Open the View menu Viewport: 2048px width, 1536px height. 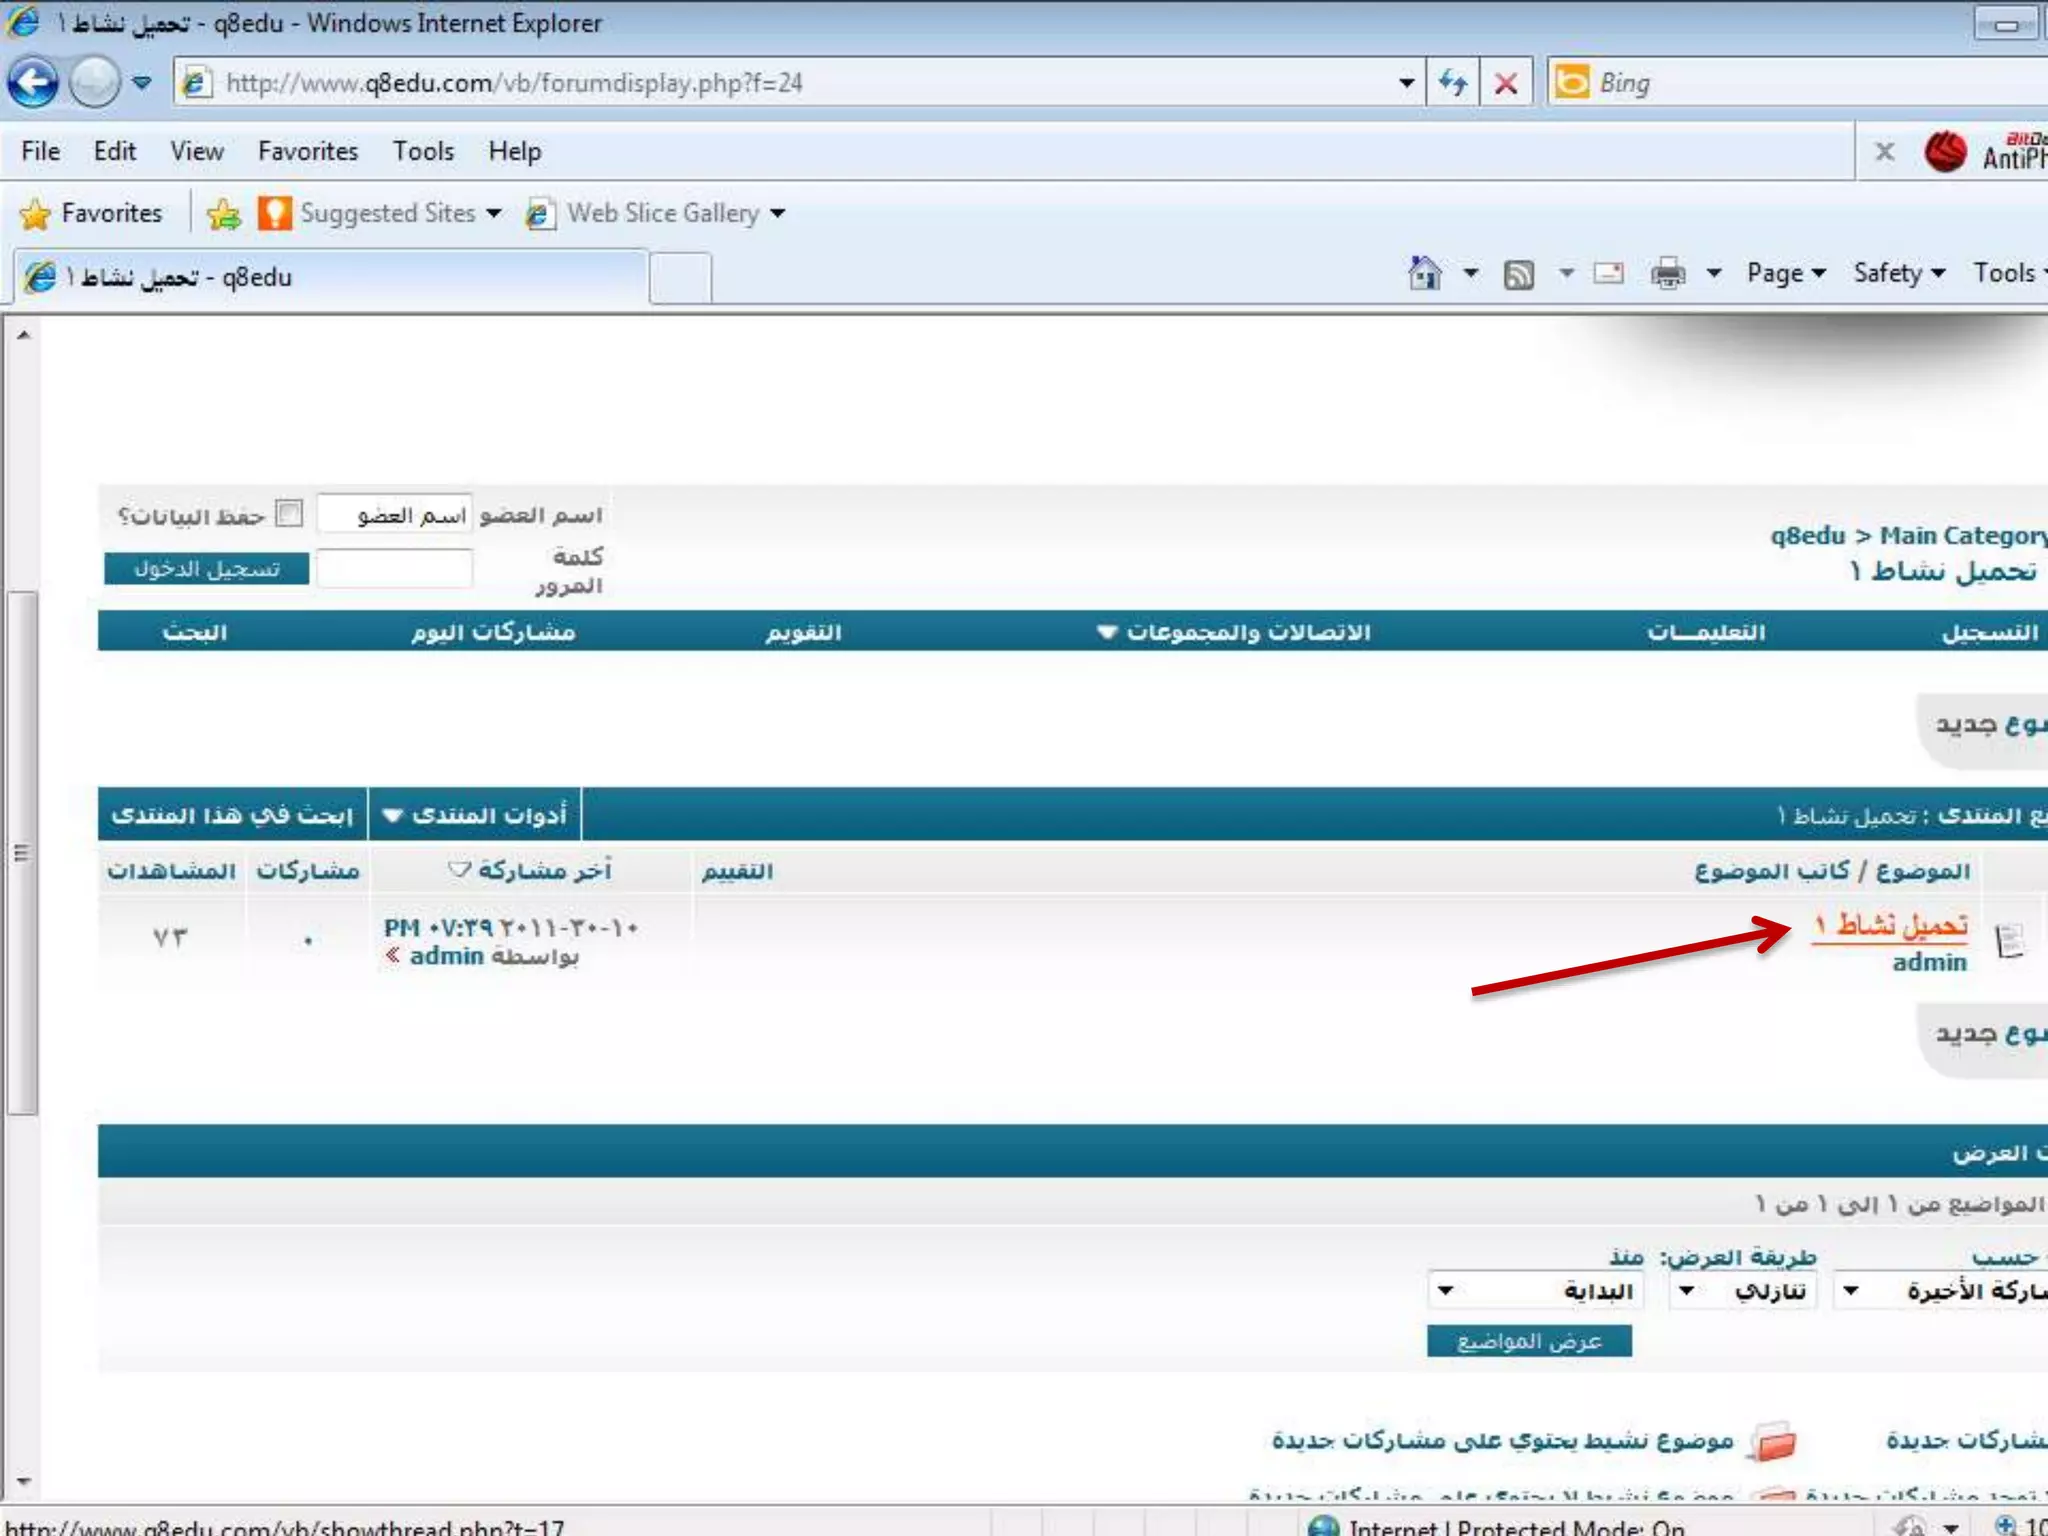pos(196,151)
